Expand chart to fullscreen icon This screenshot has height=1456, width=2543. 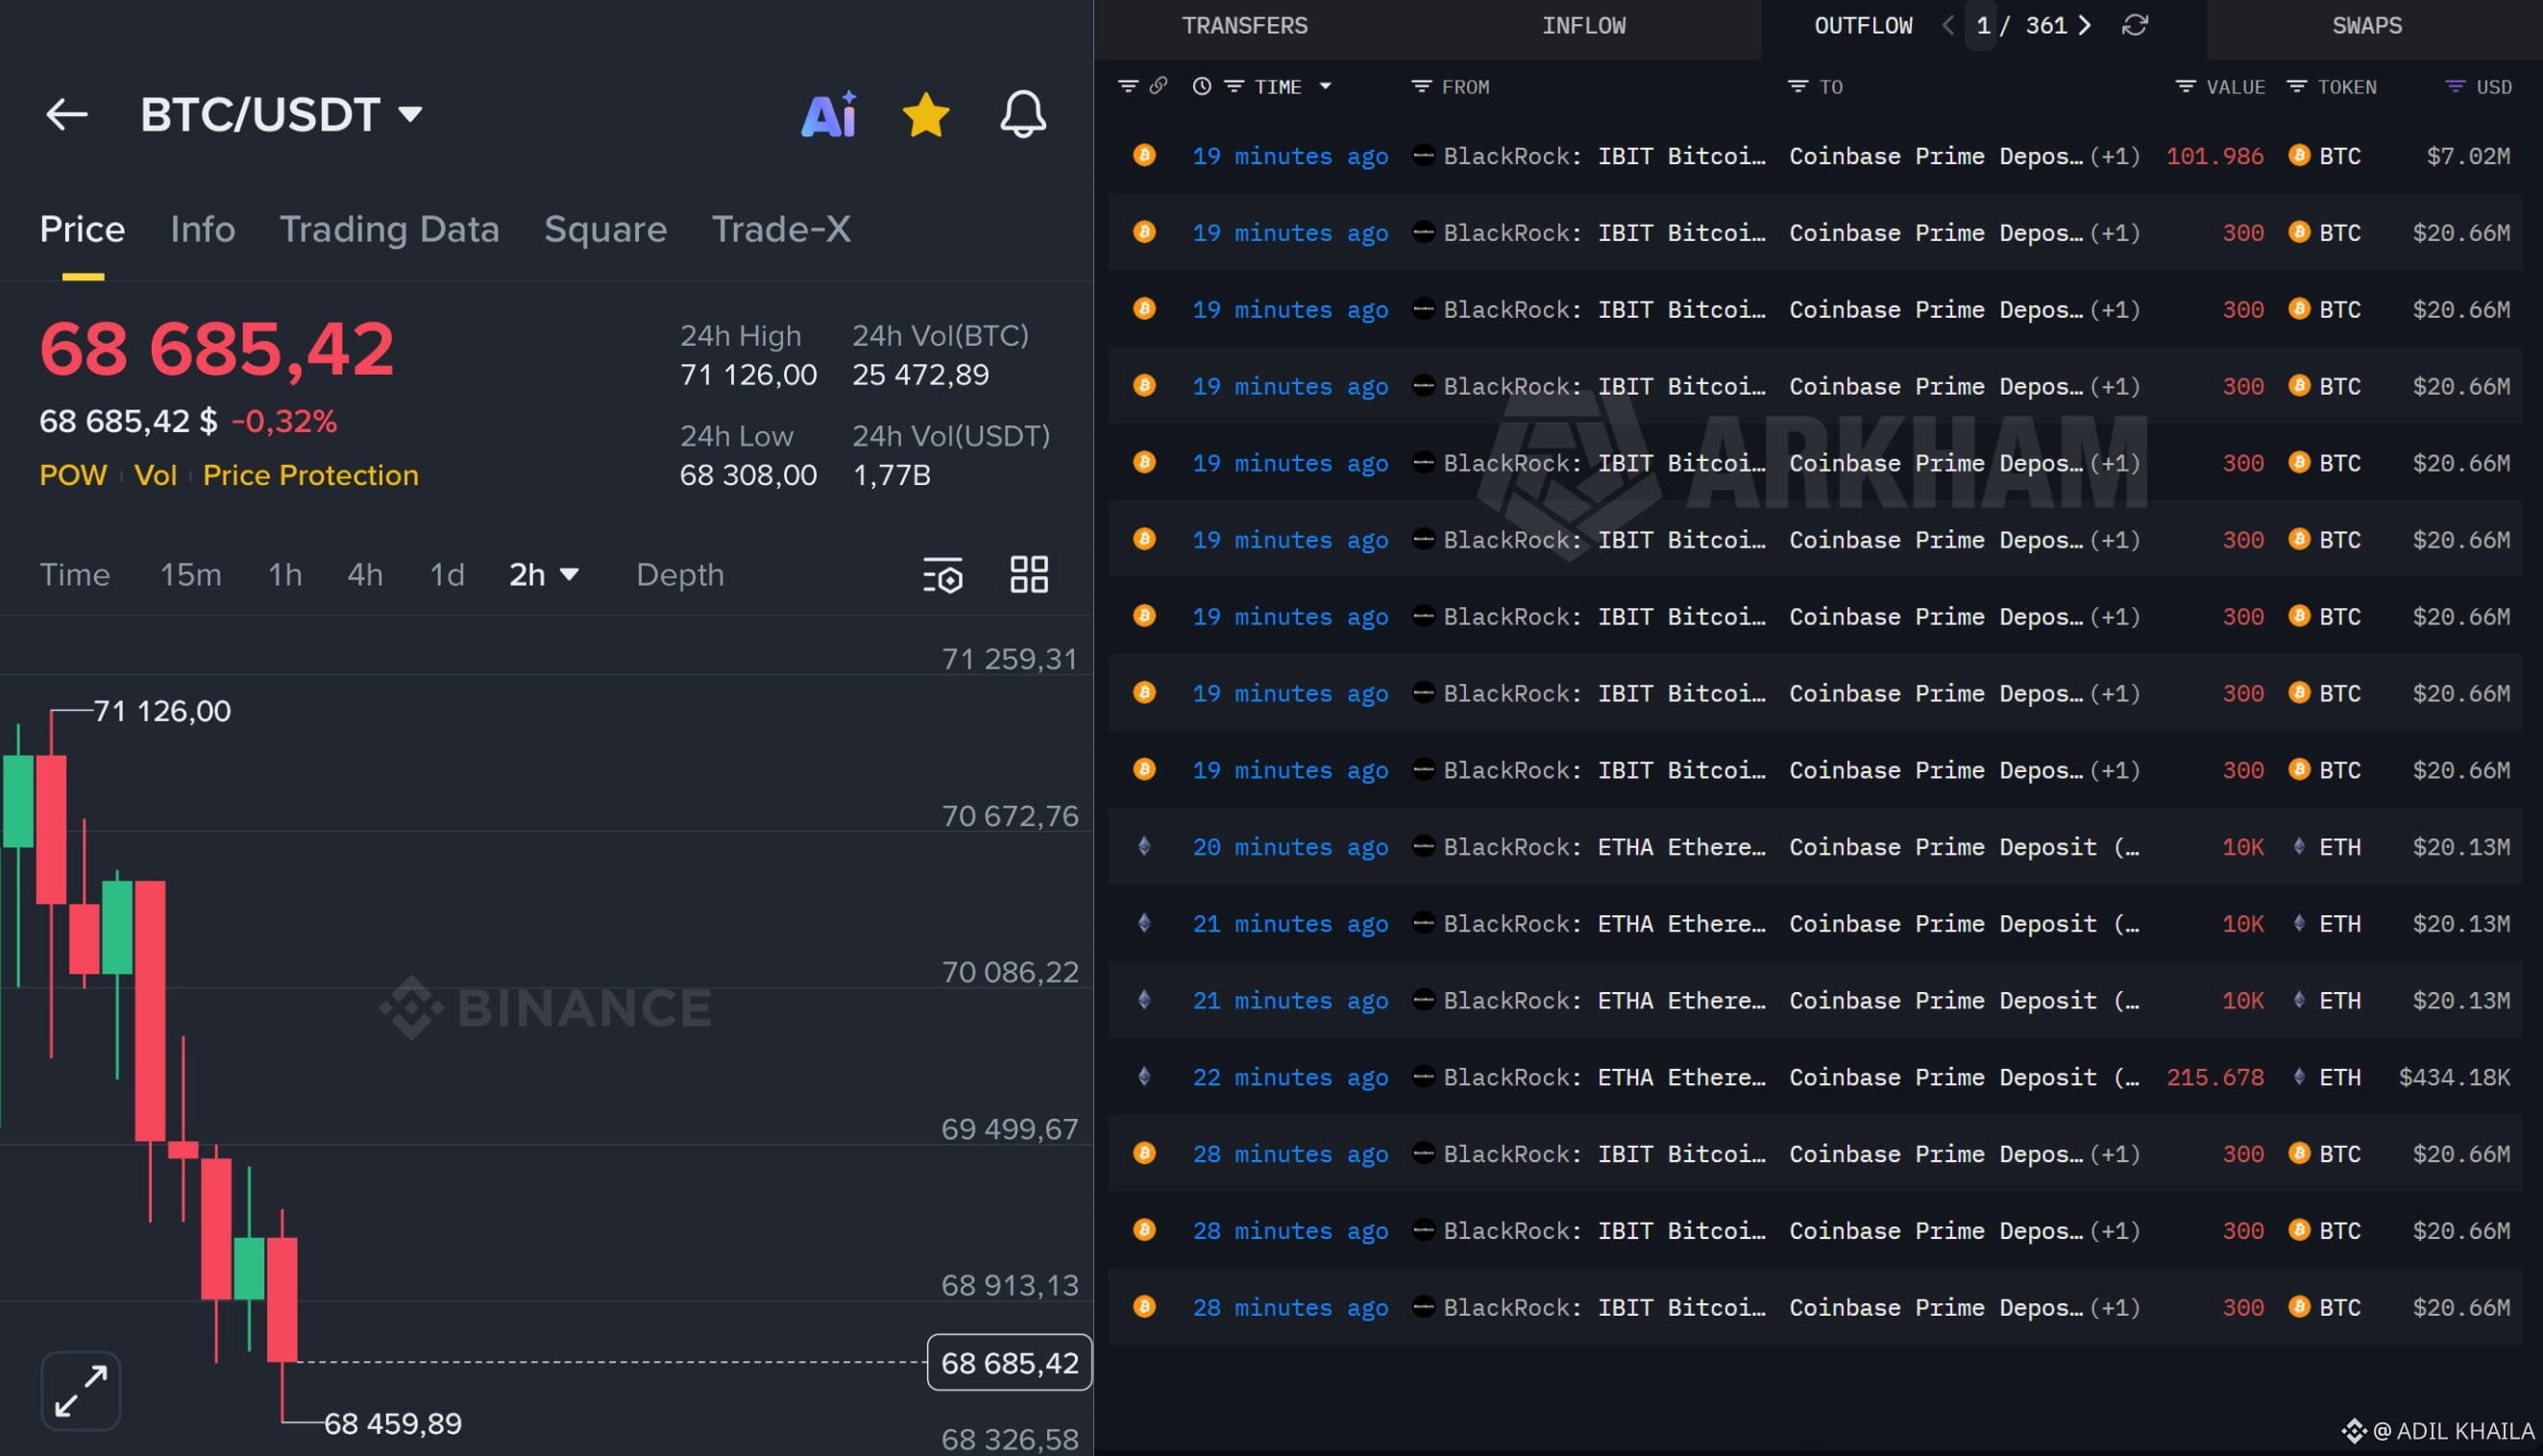pyautogui.click(x=81, y=1390)
